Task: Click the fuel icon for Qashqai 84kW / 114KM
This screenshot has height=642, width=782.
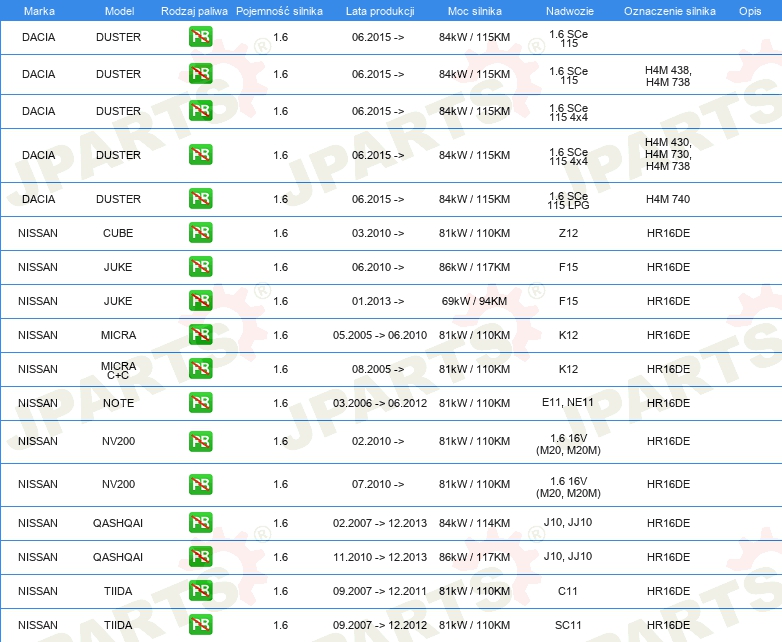Action: pyautogui.click(x=200, y=523)
